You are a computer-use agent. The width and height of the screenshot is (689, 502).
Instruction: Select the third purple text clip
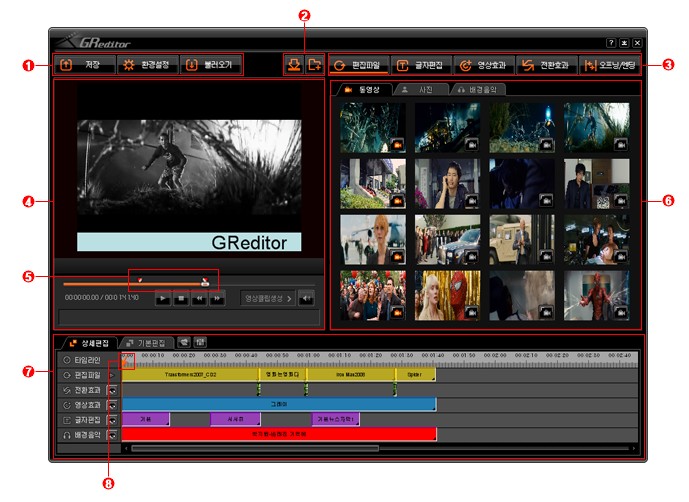pyautogui.click(x=336, y=419)
